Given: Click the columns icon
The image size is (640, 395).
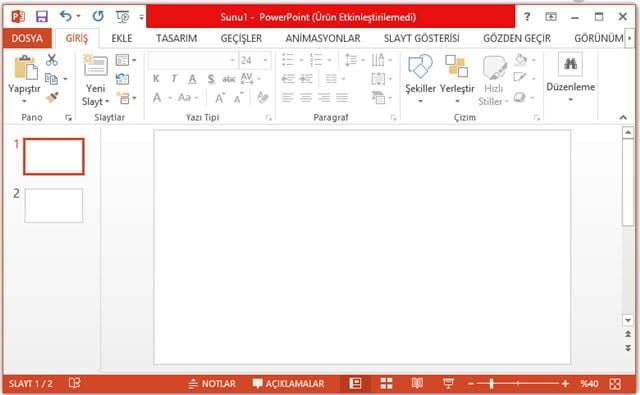Looking at the screenshot, I should [x=331, y=79].
